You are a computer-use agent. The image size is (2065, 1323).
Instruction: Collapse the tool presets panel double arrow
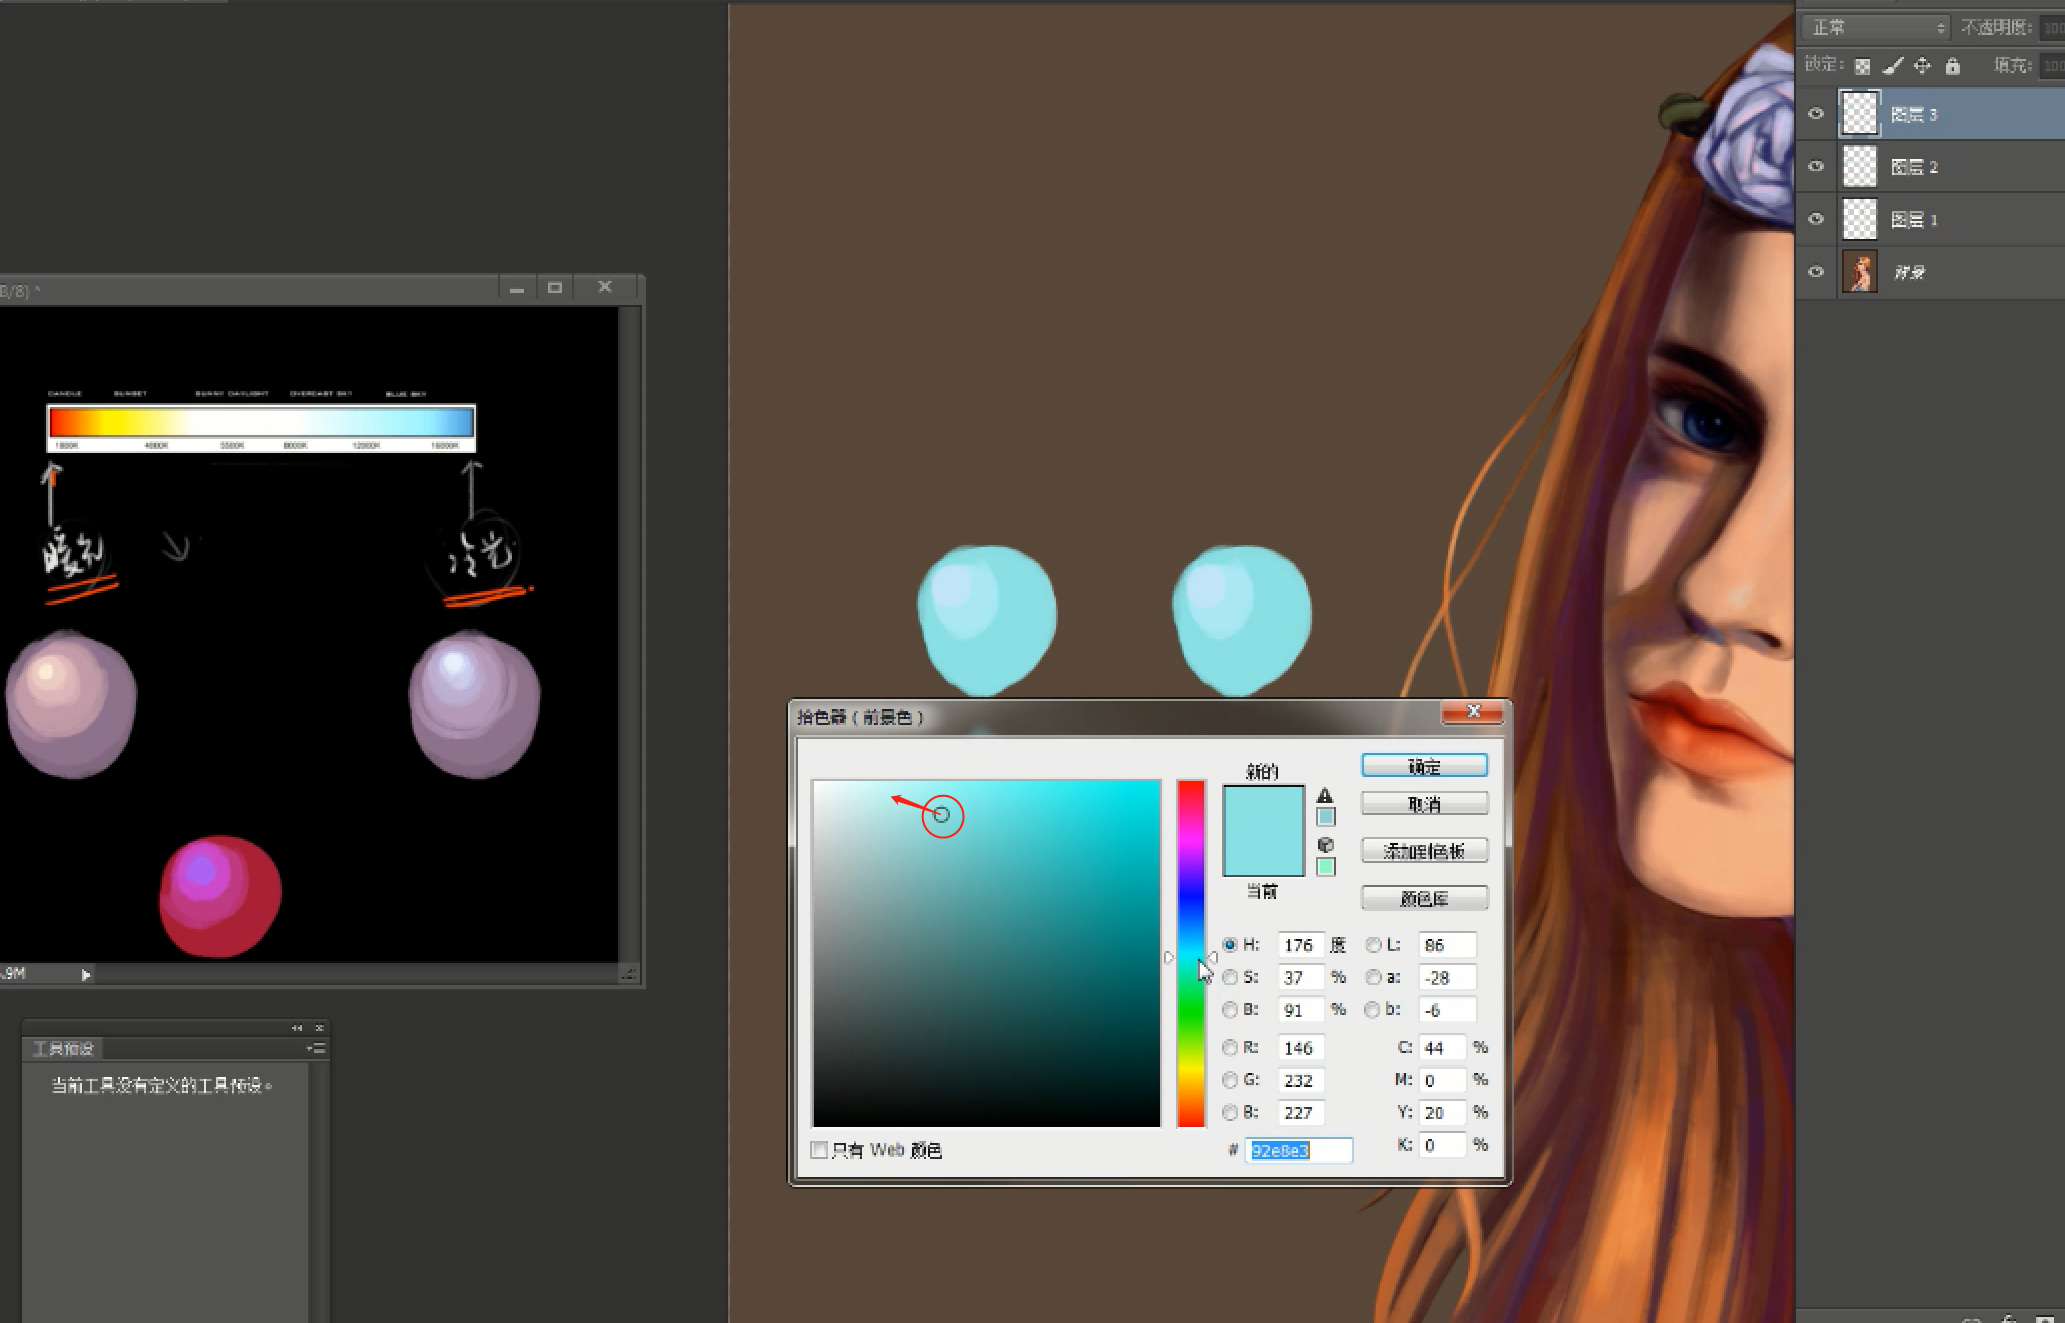pos(297,1028)
